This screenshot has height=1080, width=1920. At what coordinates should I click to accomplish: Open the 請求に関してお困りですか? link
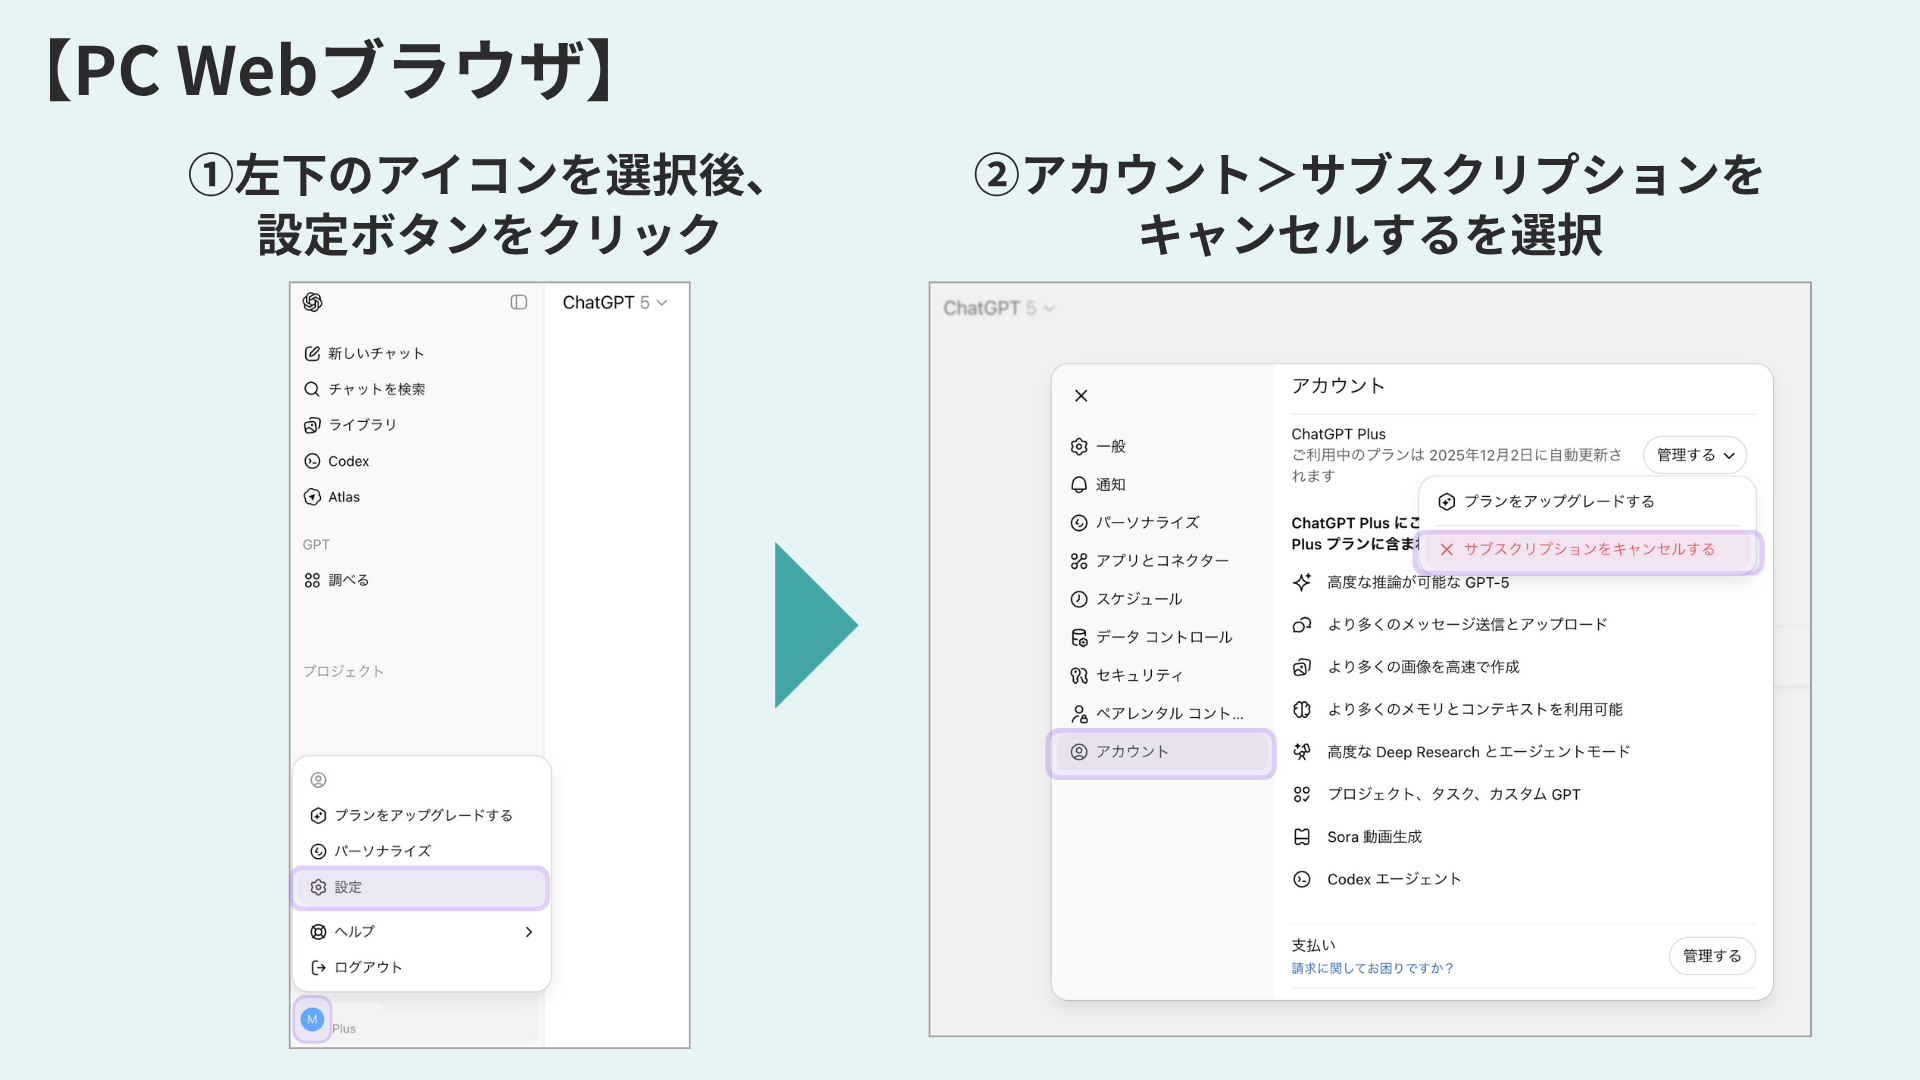[x=1372, y=967]
